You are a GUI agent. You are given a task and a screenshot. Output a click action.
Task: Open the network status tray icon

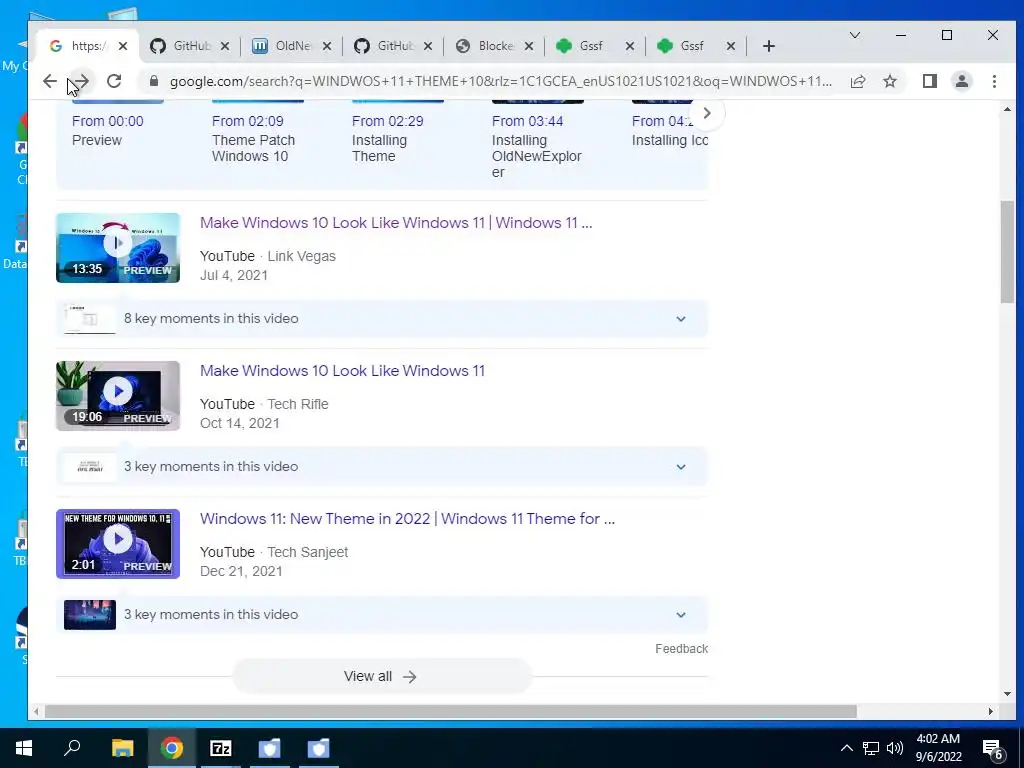click(x=871, y=748)
